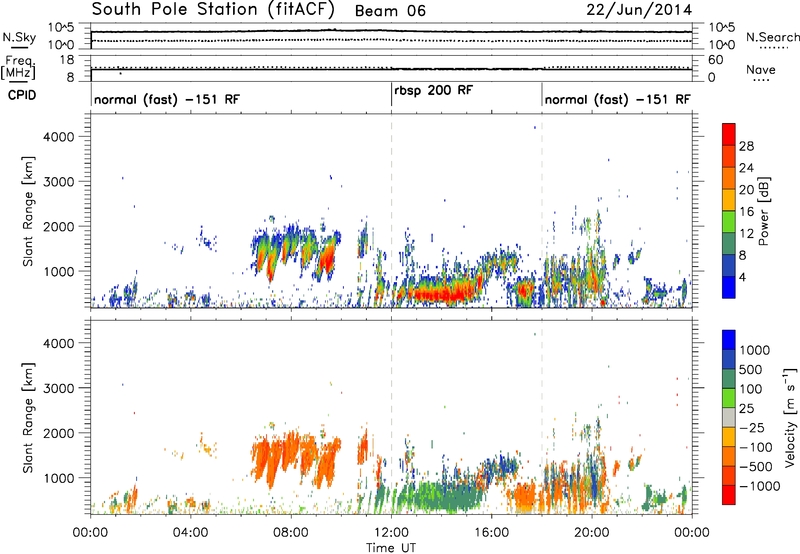Screen dimensions: 800x554
Task: Click the "Time UT" axis title
Action: point(391,548)
